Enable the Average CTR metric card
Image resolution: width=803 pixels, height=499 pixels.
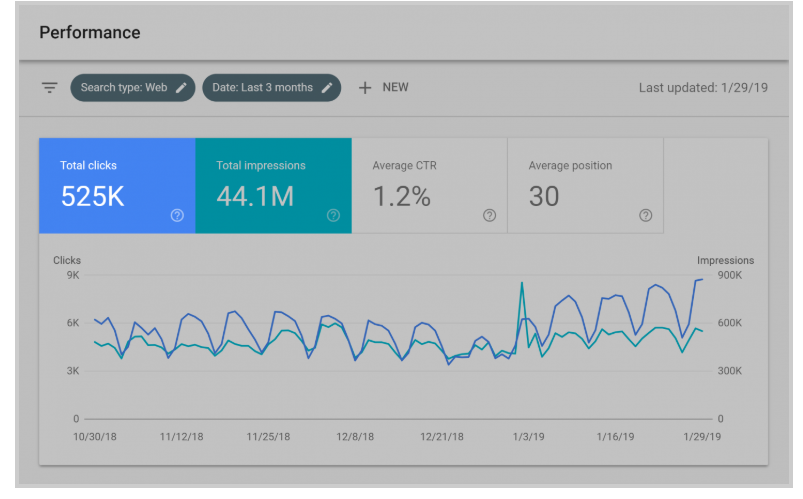click(x=430, y=185)
